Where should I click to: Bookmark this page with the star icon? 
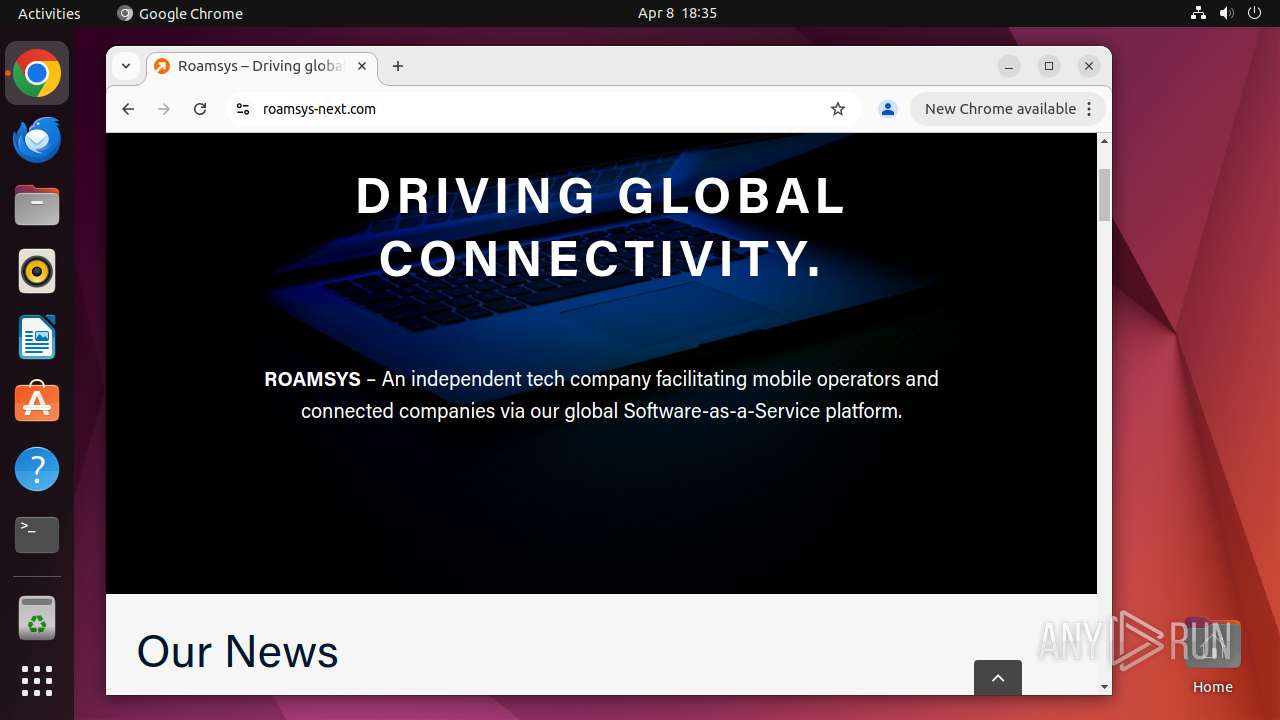[838, 109]
